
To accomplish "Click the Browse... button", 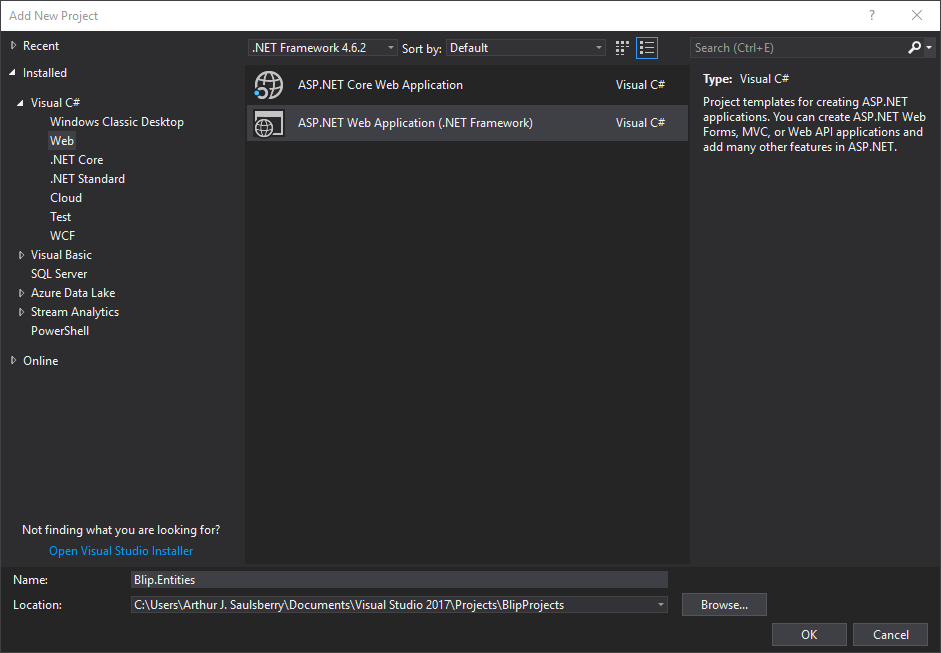I will 724,605.
